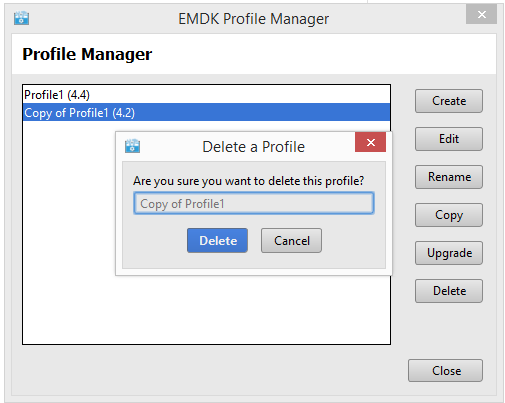This screenshot has width=505, height=403.
Task: Click the Upgrade button
Action: pyautogui.click(x=449, y=253)
